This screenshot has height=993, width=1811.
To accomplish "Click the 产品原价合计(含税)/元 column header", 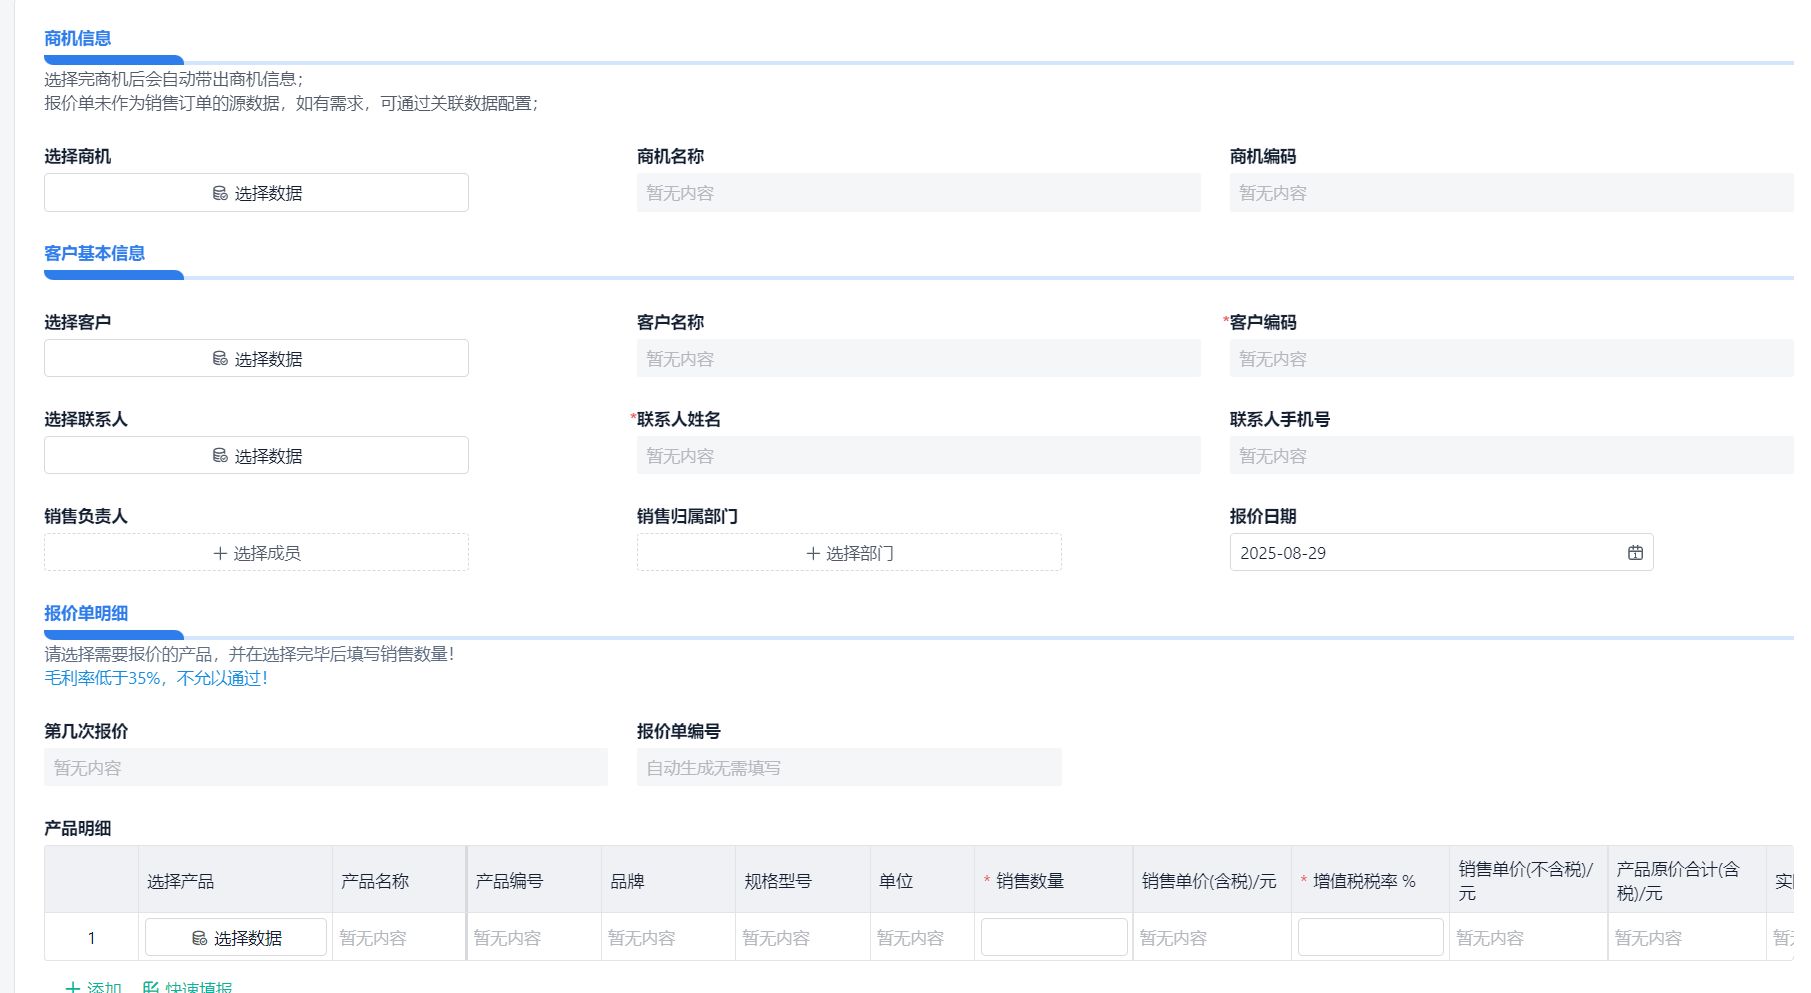I will (1686, 881).
